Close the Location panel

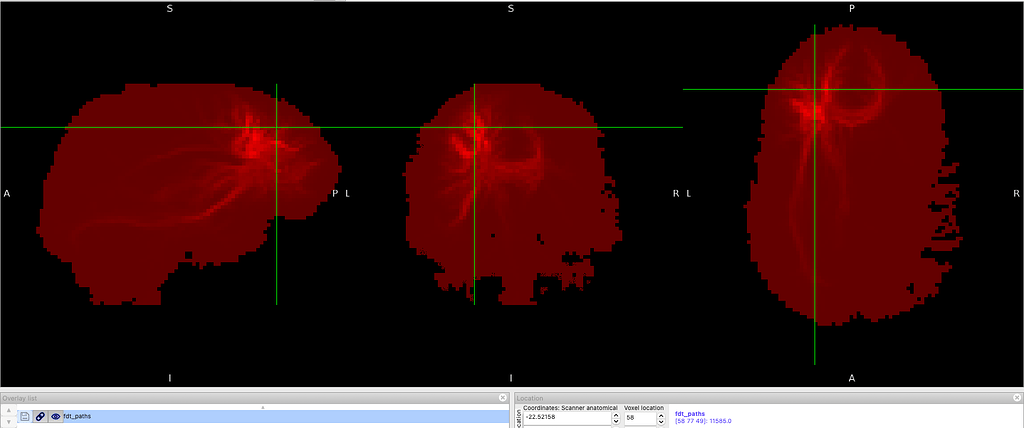(x=1016, y=398)
